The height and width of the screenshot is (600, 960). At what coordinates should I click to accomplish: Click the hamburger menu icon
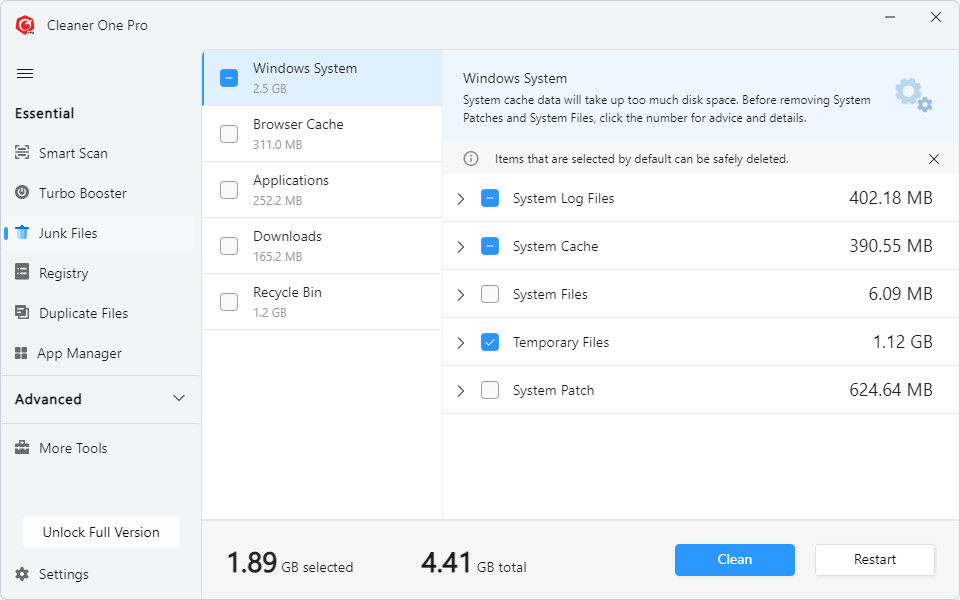(x=25, y=74)
